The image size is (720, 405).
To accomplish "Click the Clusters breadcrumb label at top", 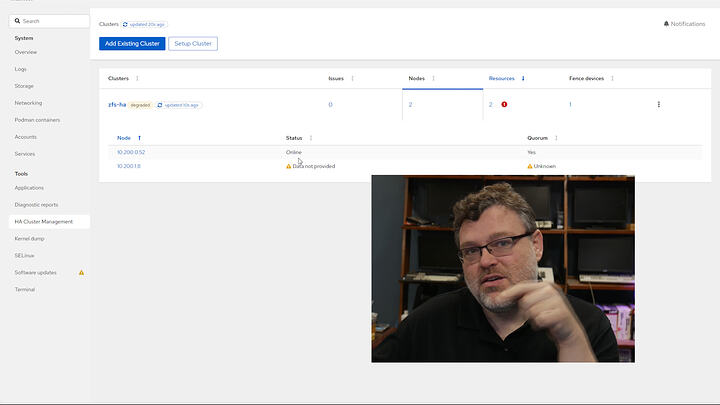I will click(x=109, y=24).
